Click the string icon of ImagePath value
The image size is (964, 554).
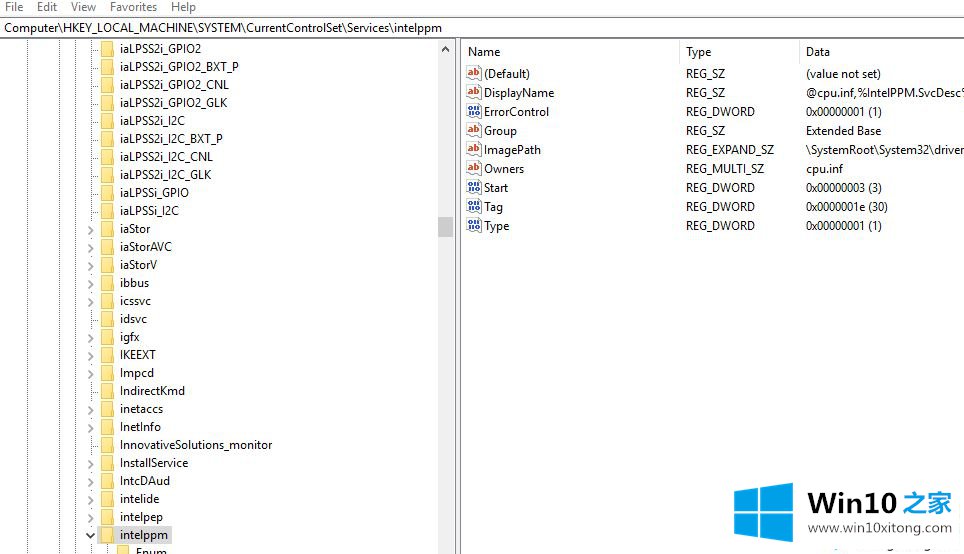473,149
